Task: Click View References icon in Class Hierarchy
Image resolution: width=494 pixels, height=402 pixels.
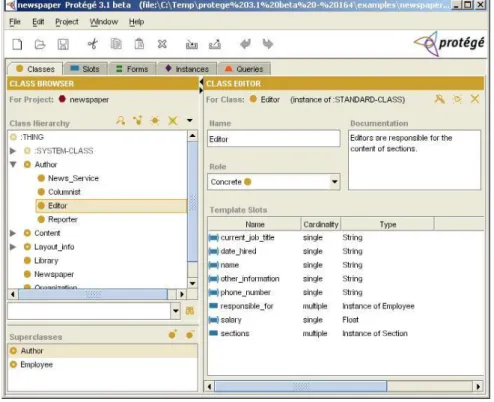Action: coord(138,120)
